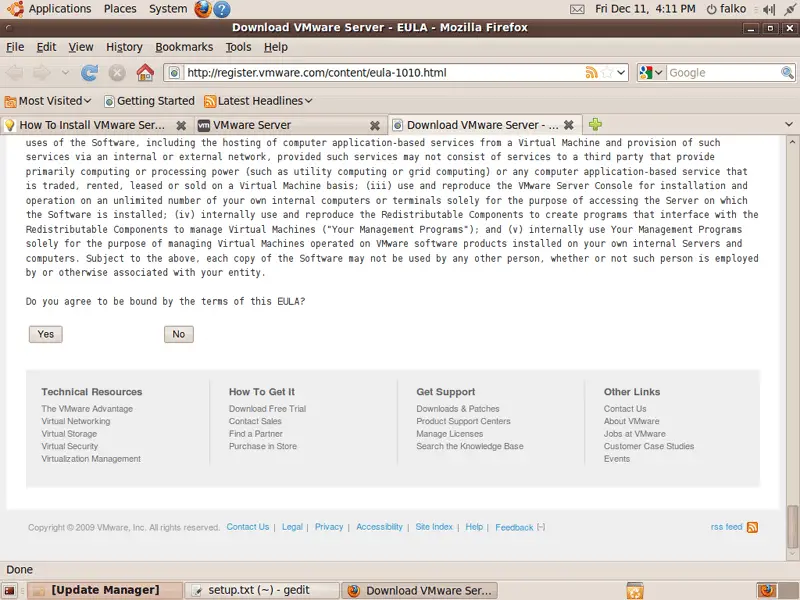The width and height of the screenshot is (800, 600).
Task: Open help from the panel question icon
Action: (222, 9)
